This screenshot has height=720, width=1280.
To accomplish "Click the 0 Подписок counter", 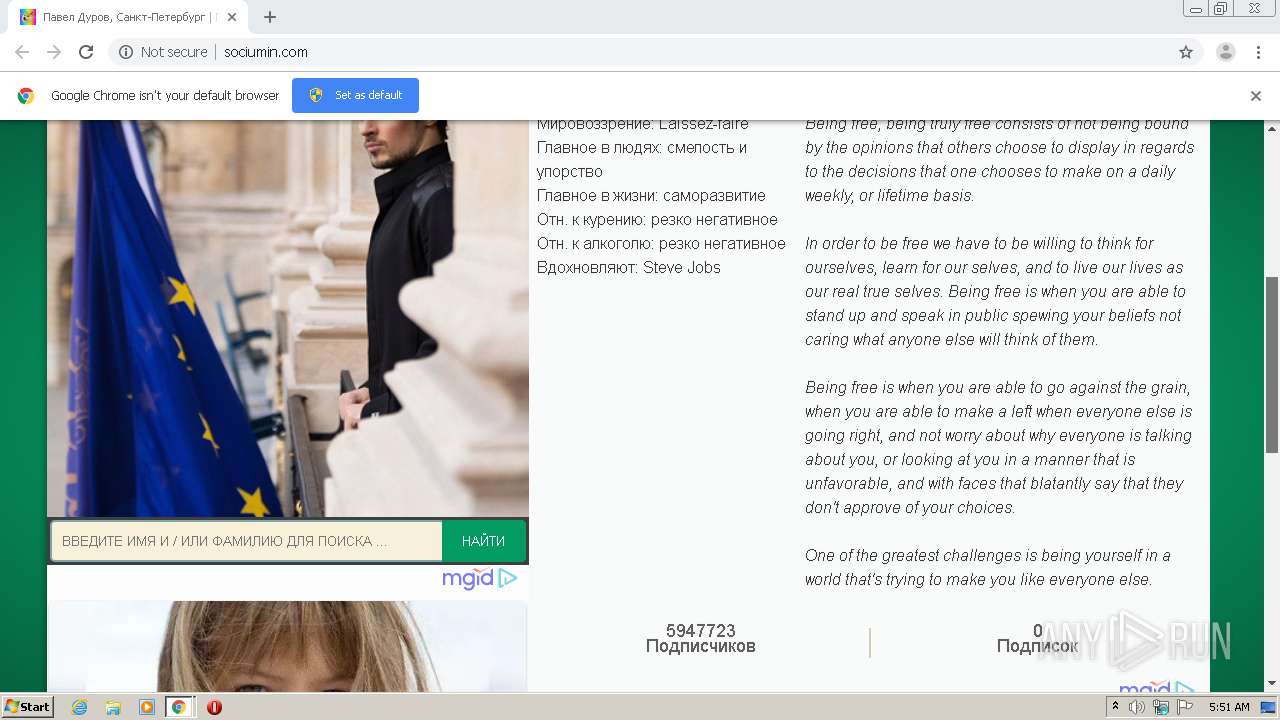I will (1037, 638).
